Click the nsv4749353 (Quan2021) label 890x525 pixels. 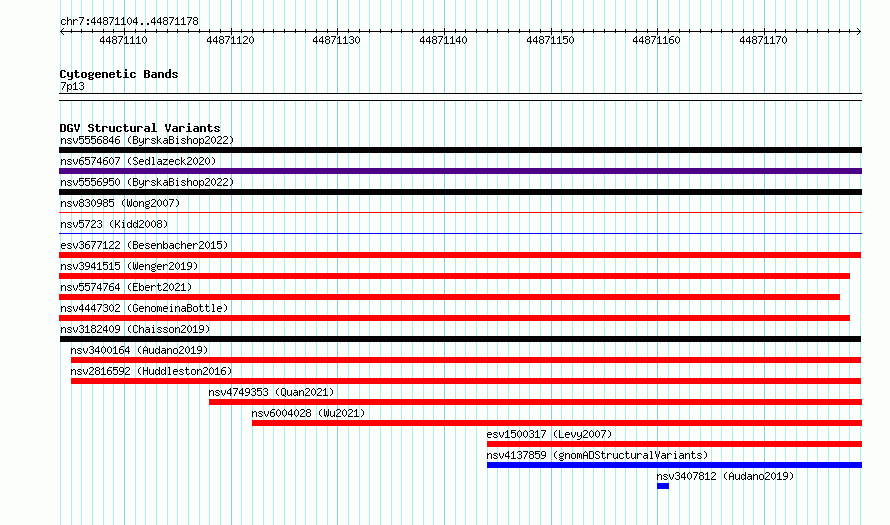click(271, 392)
